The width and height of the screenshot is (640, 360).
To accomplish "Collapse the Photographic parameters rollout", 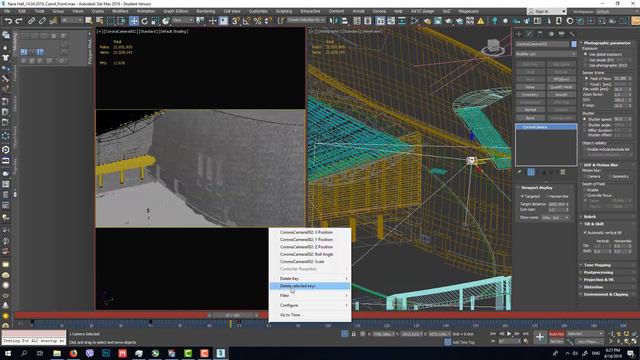I will click(x=607, y=43).
